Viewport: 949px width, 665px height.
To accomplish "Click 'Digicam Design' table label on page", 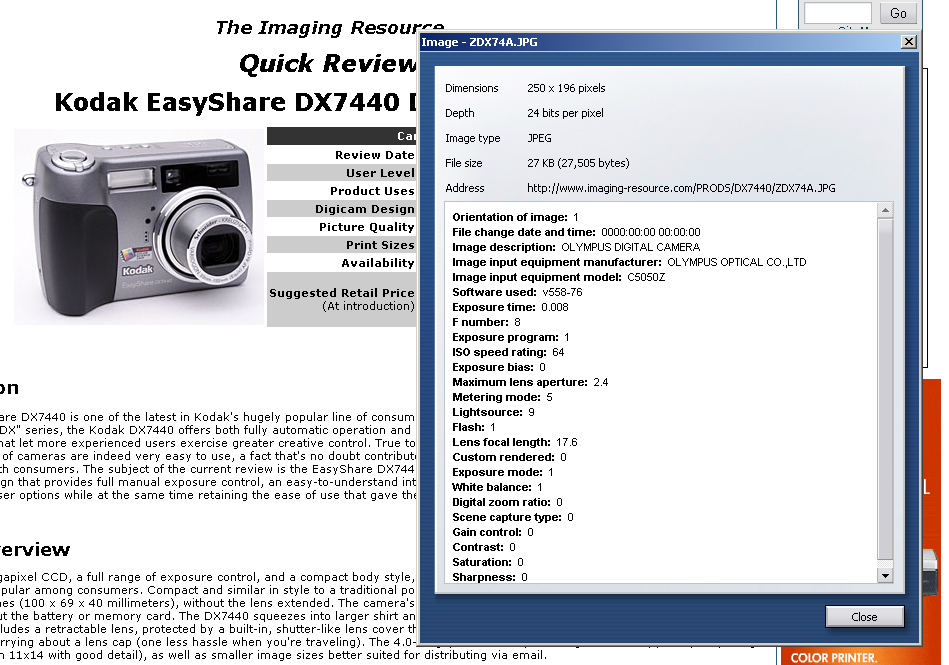I will click(364, 209).
